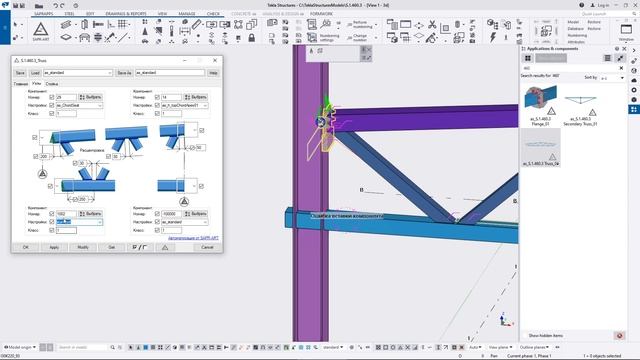Click the component search input field
This screenshot has height=360, width=640.
569,68
